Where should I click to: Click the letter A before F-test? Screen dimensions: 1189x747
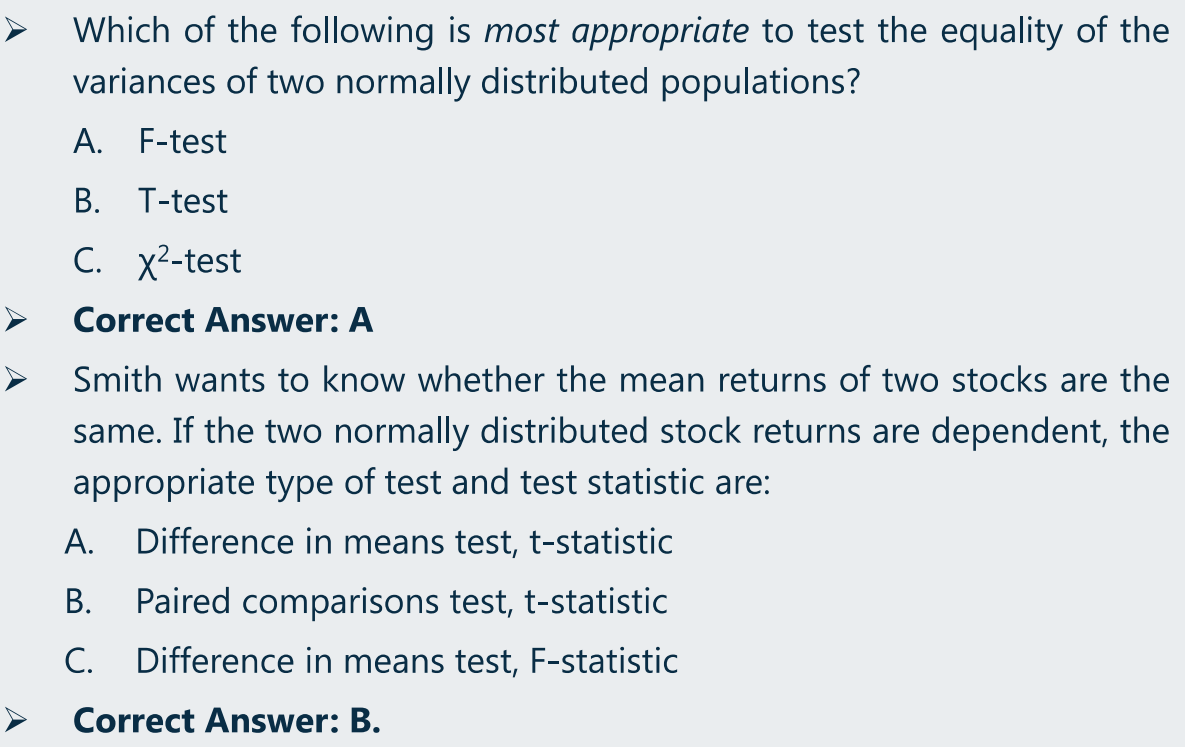(x=88, y=142)
